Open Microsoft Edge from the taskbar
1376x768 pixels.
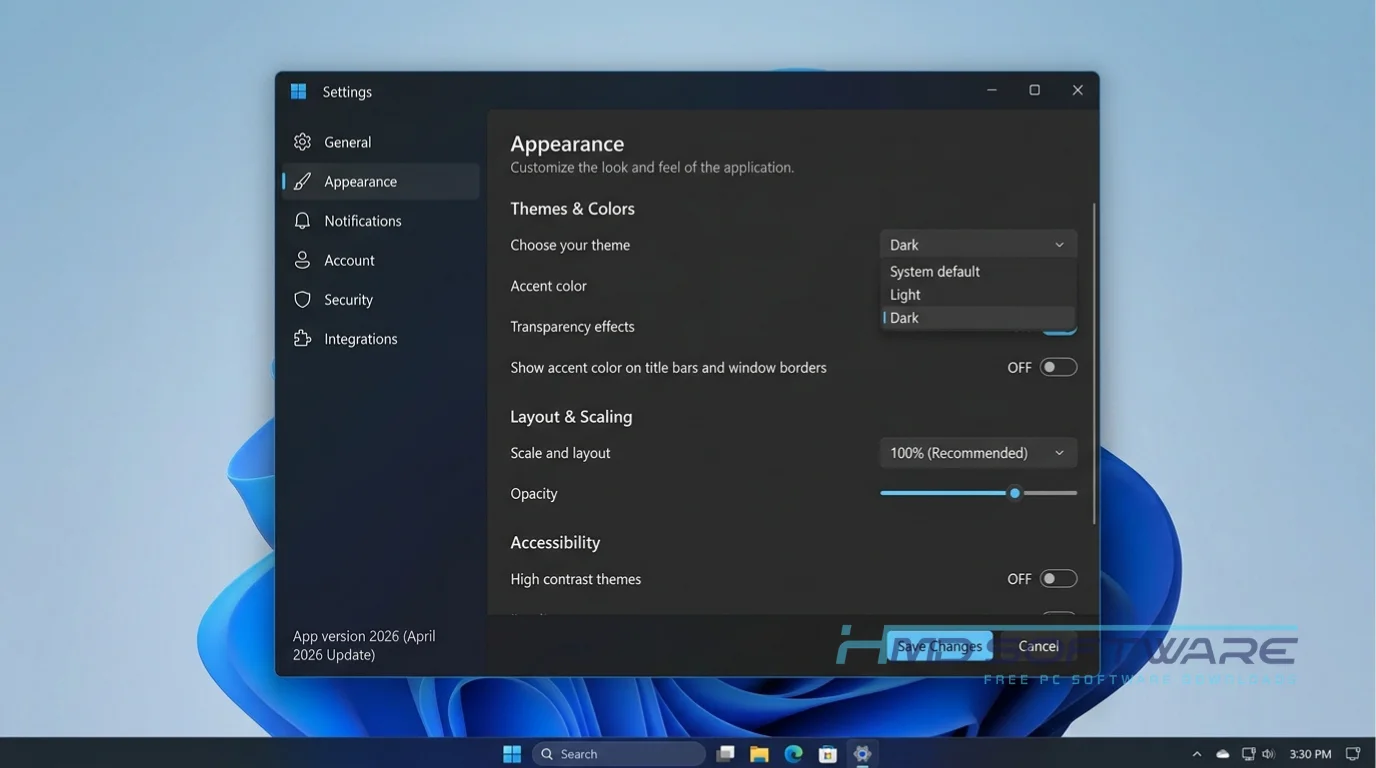(793, 754)
